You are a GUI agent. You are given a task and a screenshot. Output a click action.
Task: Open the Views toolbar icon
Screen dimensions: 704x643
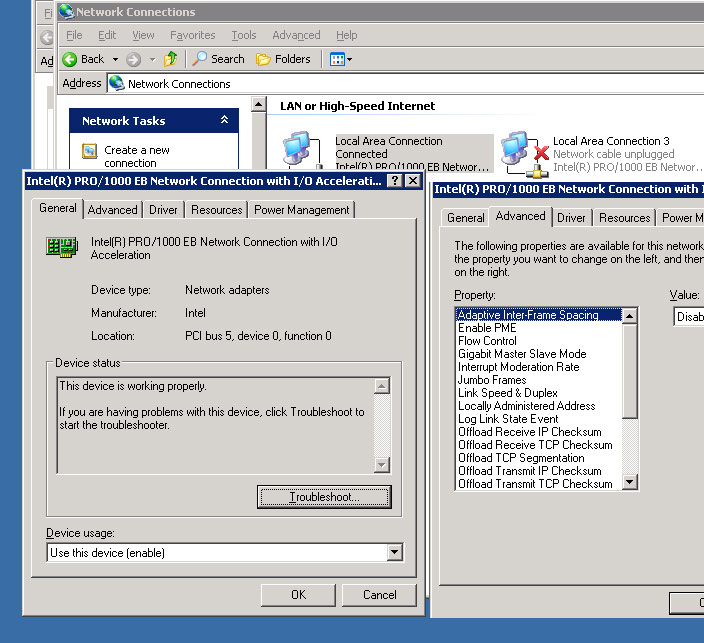338,59
